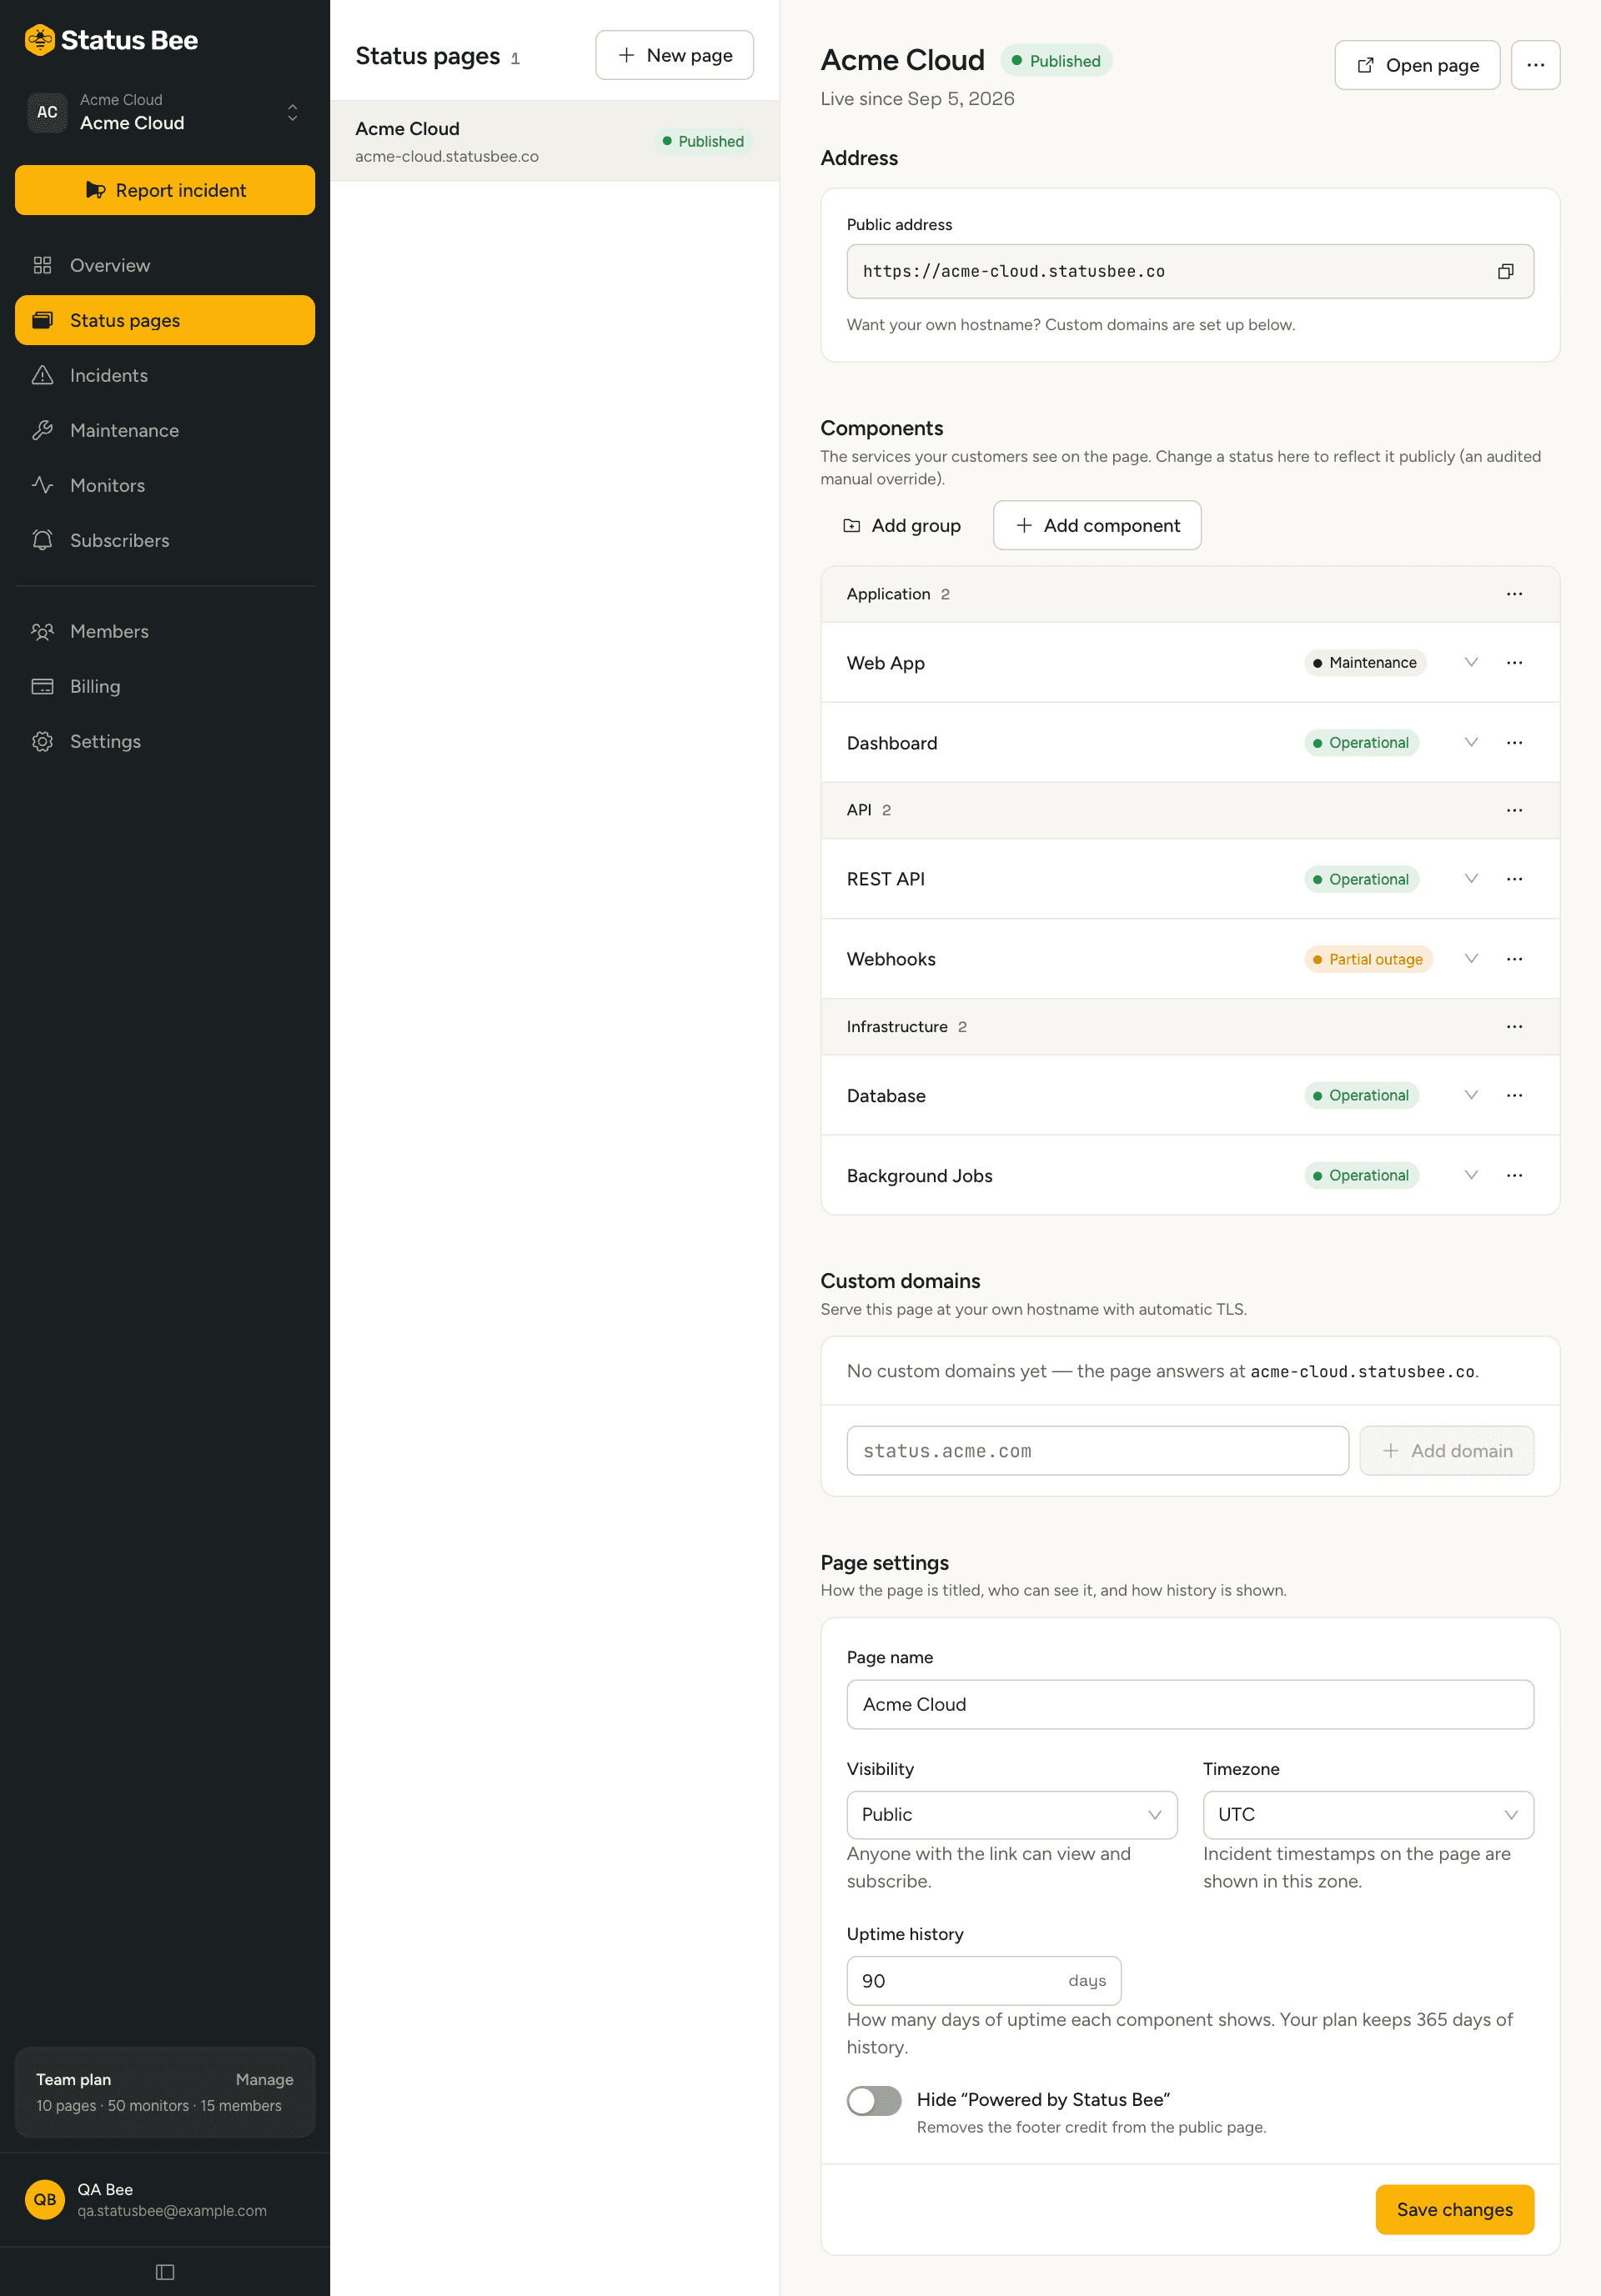Image resolution: width=1601 pixels, height=2296 pixels.
Task: Click Add group button
Action: tap(902, 525)
